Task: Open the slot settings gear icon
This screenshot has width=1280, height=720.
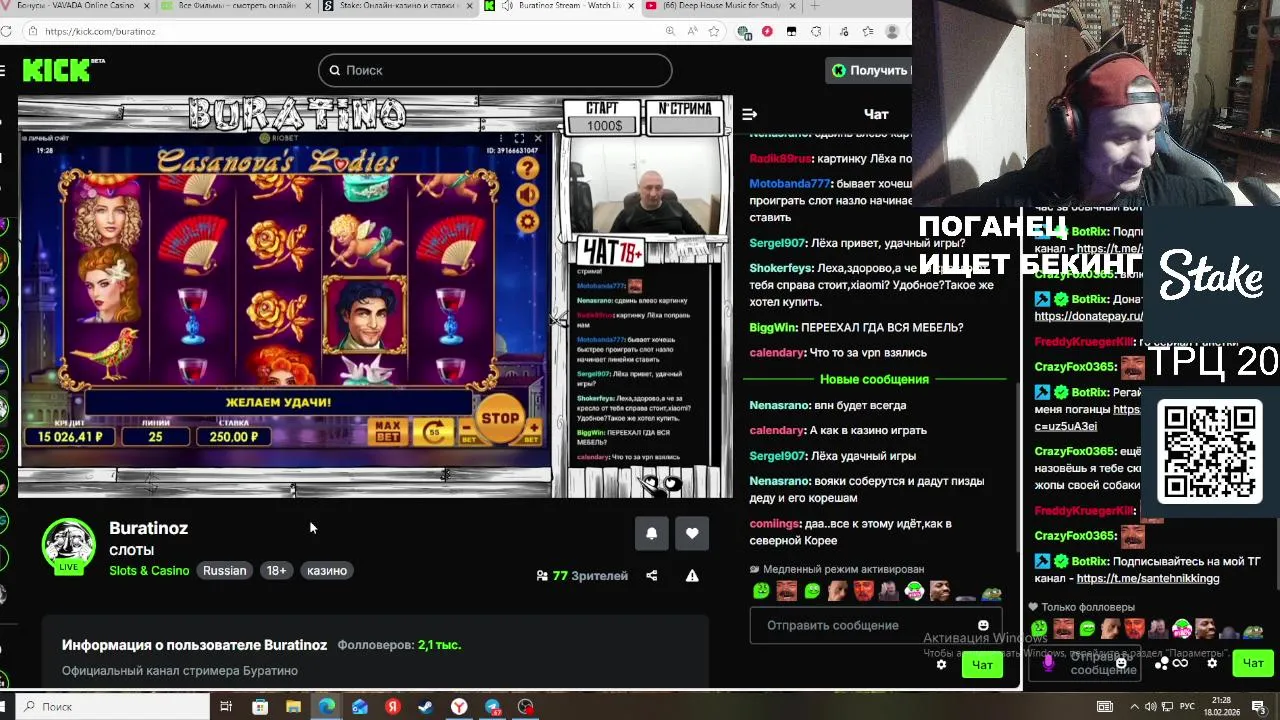Action: click(527, 222)
